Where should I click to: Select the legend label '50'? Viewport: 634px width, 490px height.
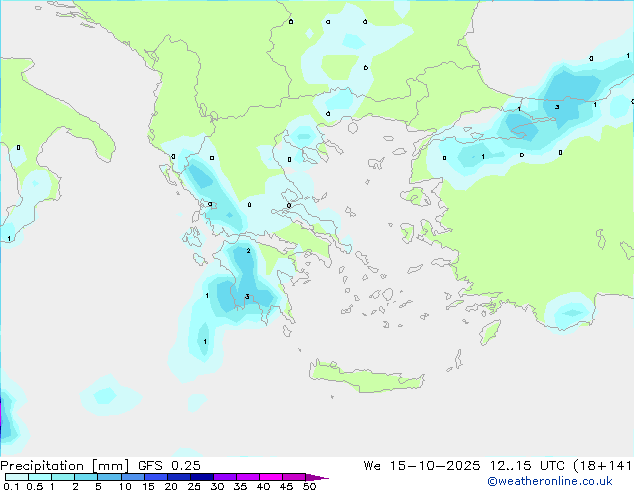(x=309, y=486)
